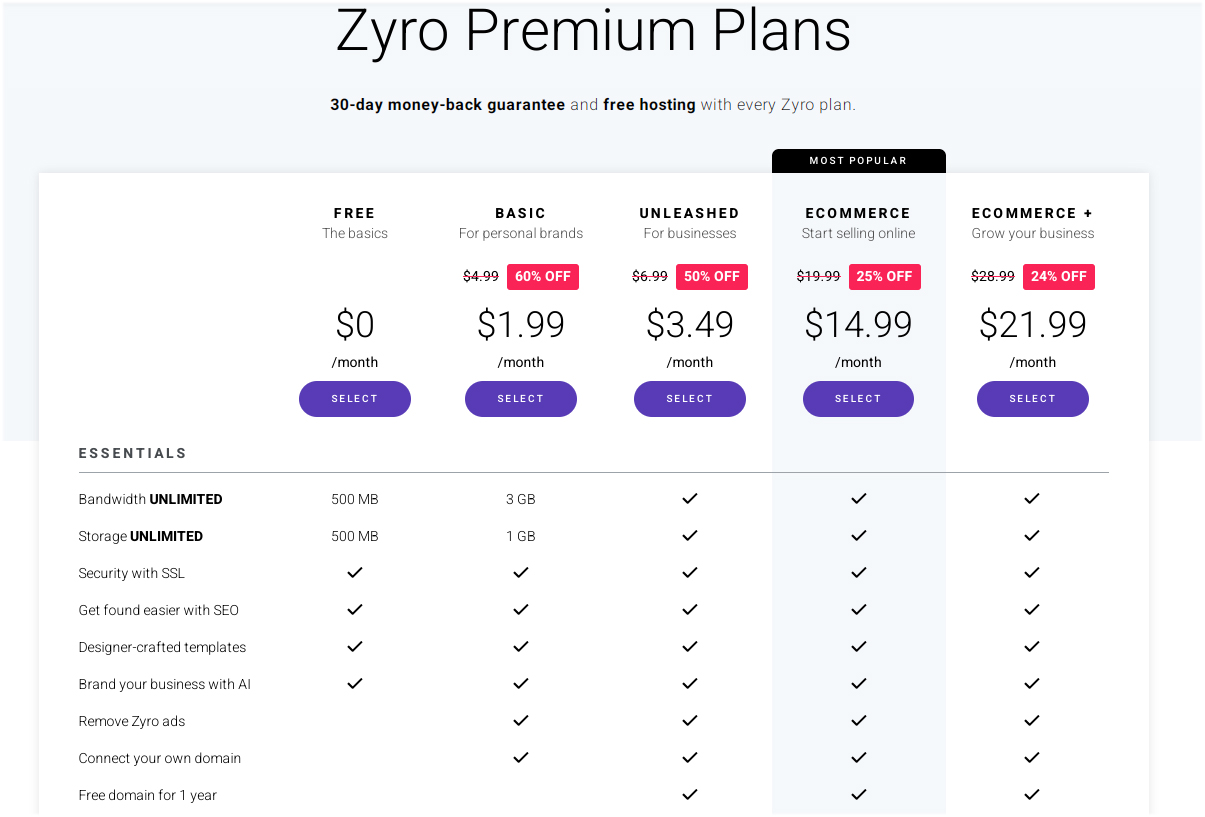Select the Unleashed plan
This screenshot has width=1205, height=817.
tap(689, 398)
